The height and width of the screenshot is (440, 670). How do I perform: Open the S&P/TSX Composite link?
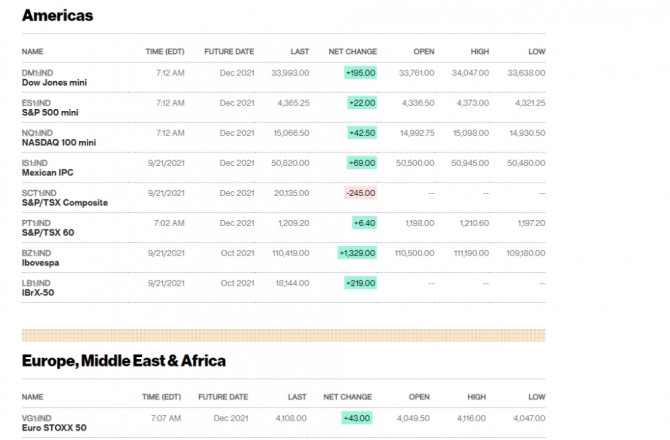[64, 202]
